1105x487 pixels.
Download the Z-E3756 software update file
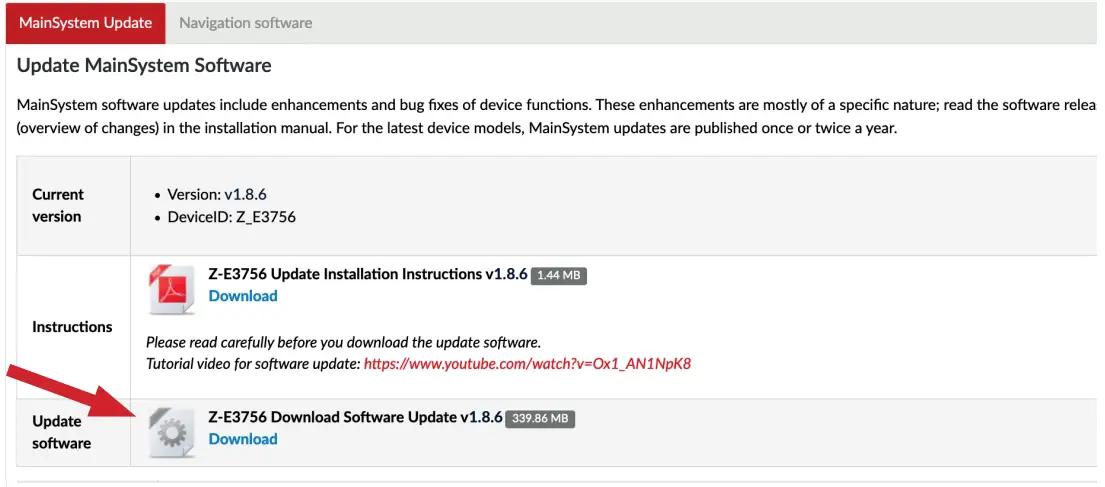(243, 439)
